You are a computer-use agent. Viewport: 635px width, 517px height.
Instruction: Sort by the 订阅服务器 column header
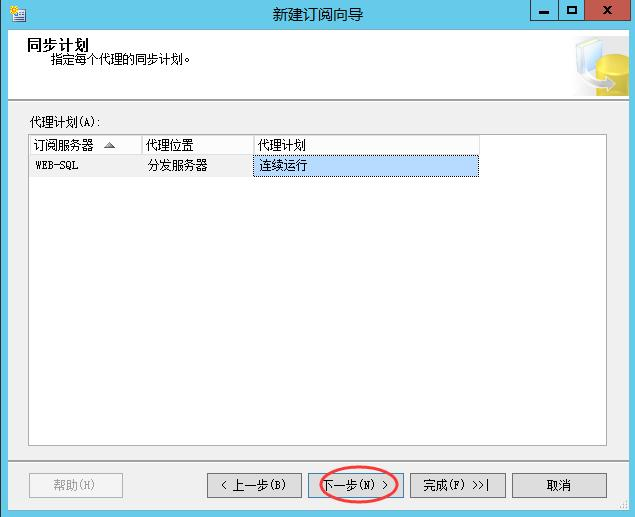[x=65, y=146]
